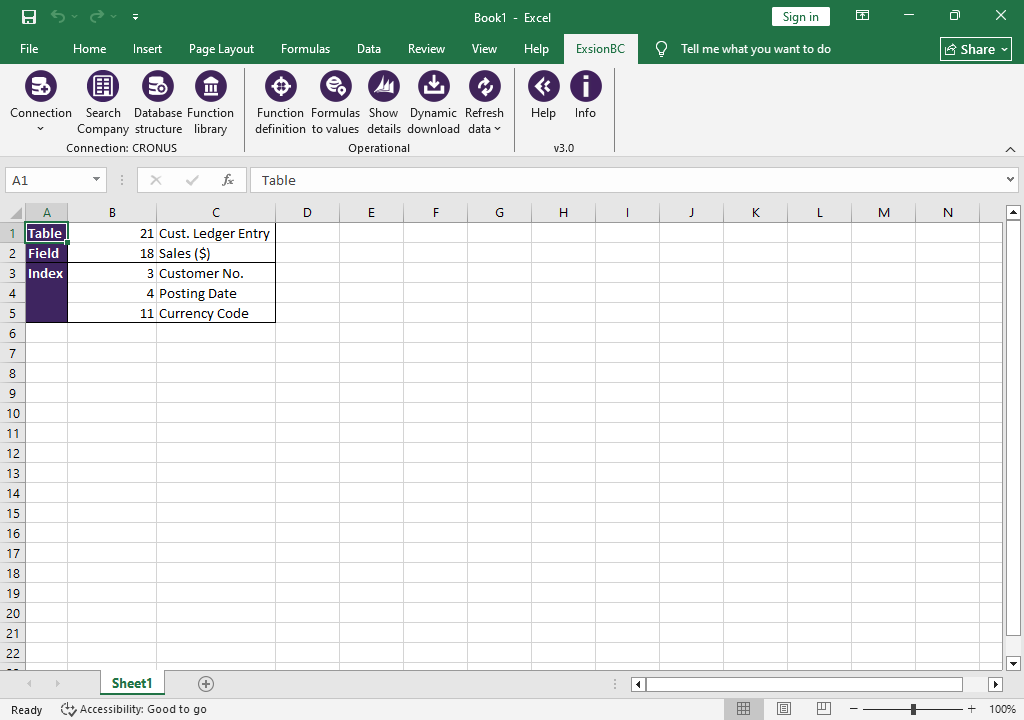The height and width of the screenshot is (720, 1024).
Task: Switch to the Insert tab
Action: (148, 49)
